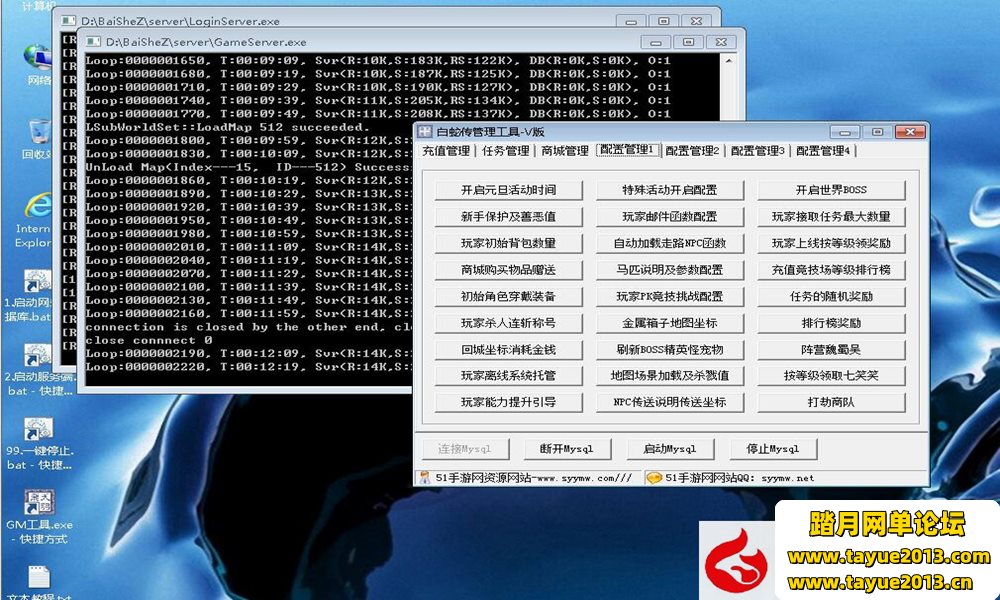Image resolution: width=1000 pixels, height=600 pixels.
Task: Switch to the 充值管理 tab
Action: (x=445, y=151)
